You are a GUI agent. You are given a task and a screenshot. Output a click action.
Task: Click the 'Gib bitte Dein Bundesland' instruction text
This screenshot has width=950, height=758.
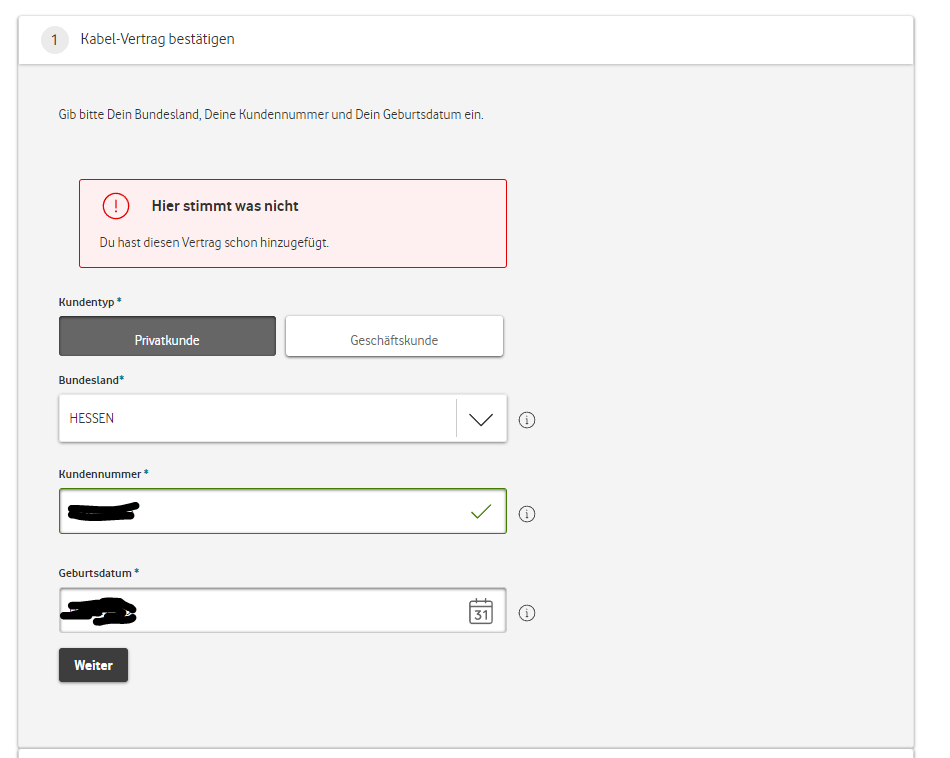[x=271, y=115]
